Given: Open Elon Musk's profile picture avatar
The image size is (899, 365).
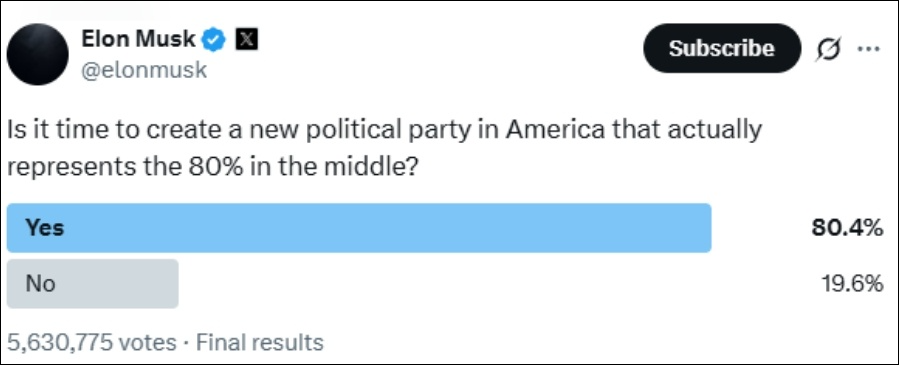Looking at the screenshot, I should pyautogui.click(x=38, y=54).
